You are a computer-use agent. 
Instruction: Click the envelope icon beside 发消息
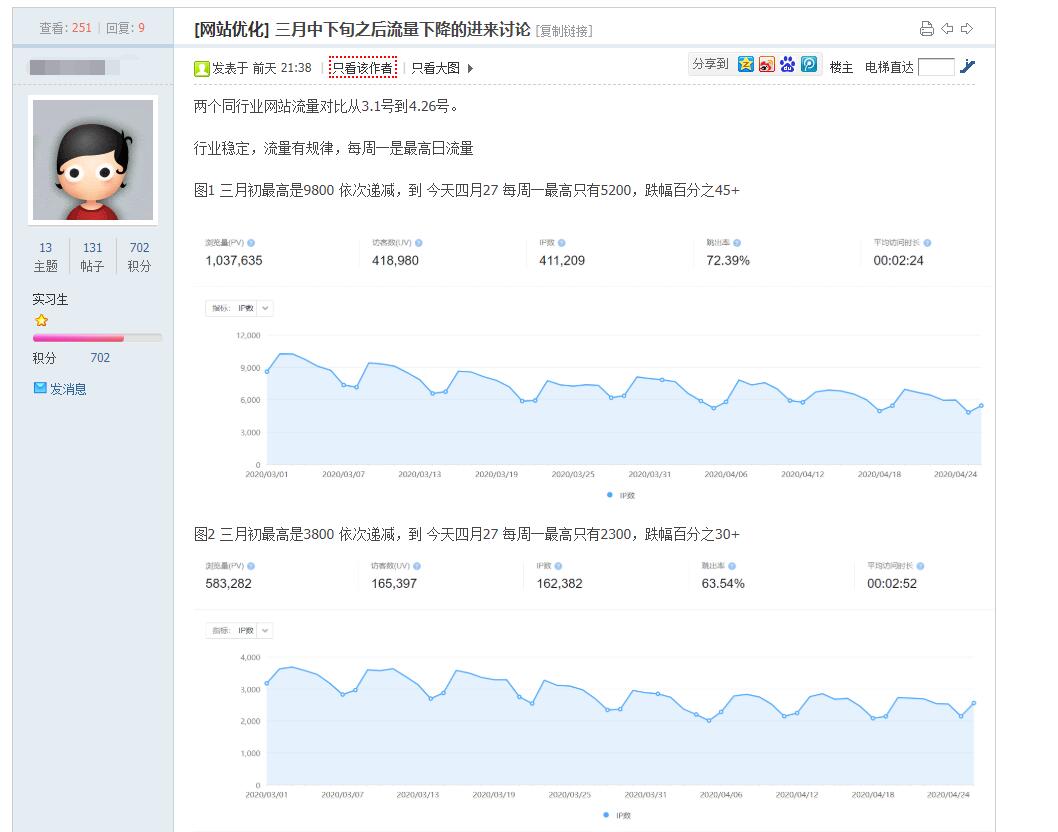coord(40,388)
